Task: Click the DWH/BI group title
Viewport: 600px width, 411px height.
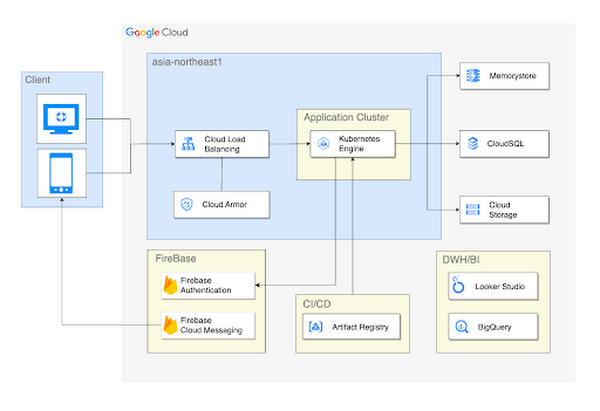Action: (x=461, y=260)
